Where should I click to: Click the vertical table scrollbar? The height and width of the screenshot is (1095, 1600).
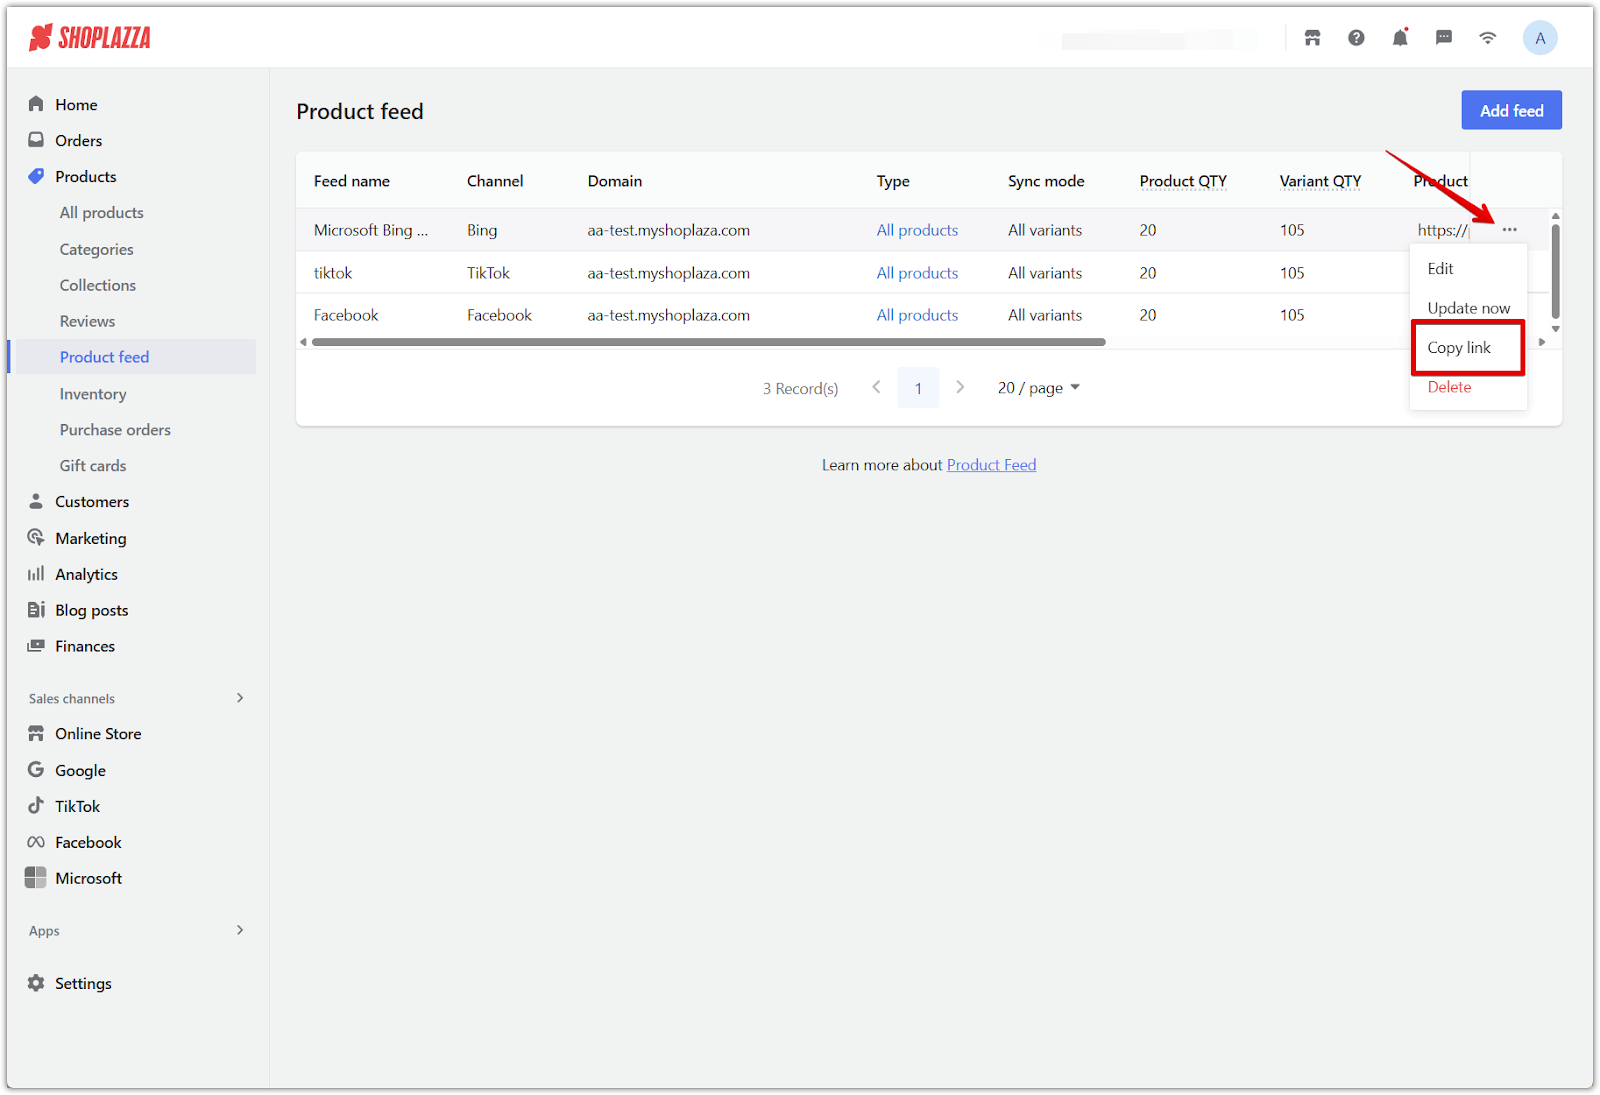coord(1555,270)
